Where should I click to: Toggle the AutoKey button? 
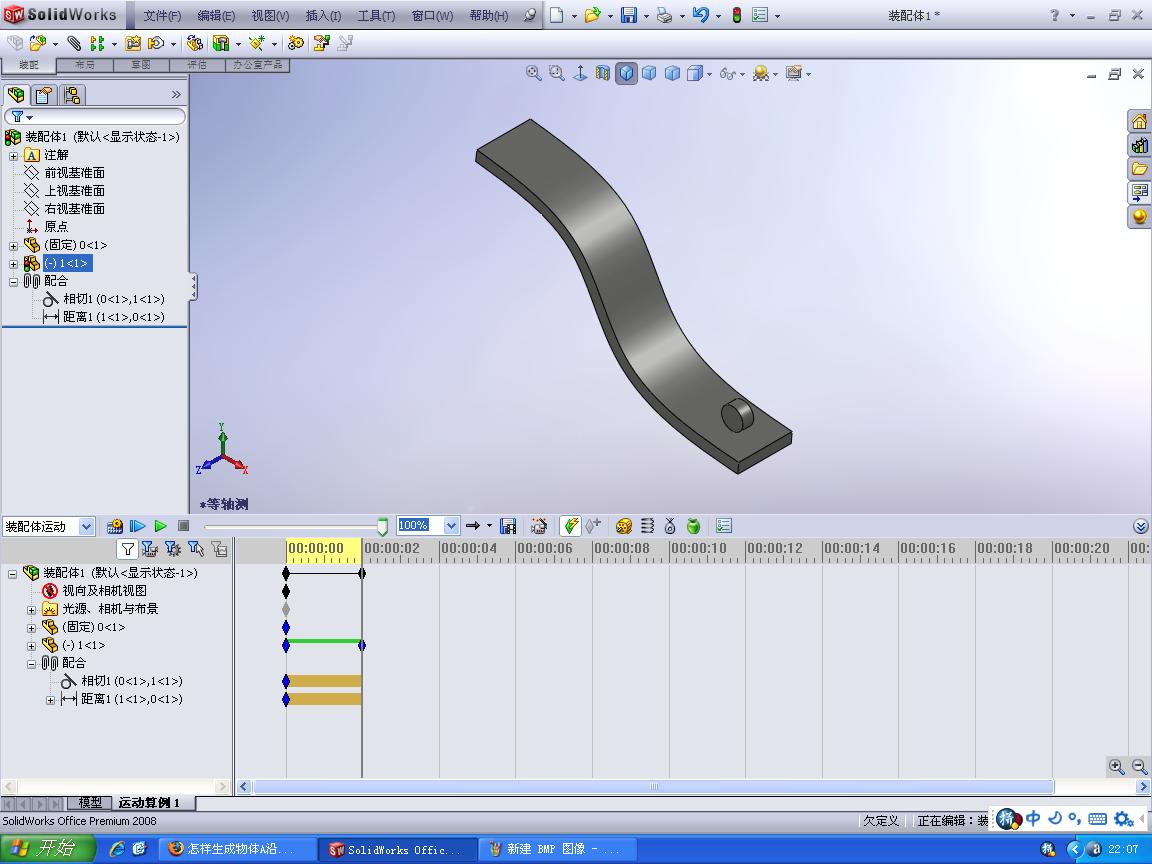(570, 526)
